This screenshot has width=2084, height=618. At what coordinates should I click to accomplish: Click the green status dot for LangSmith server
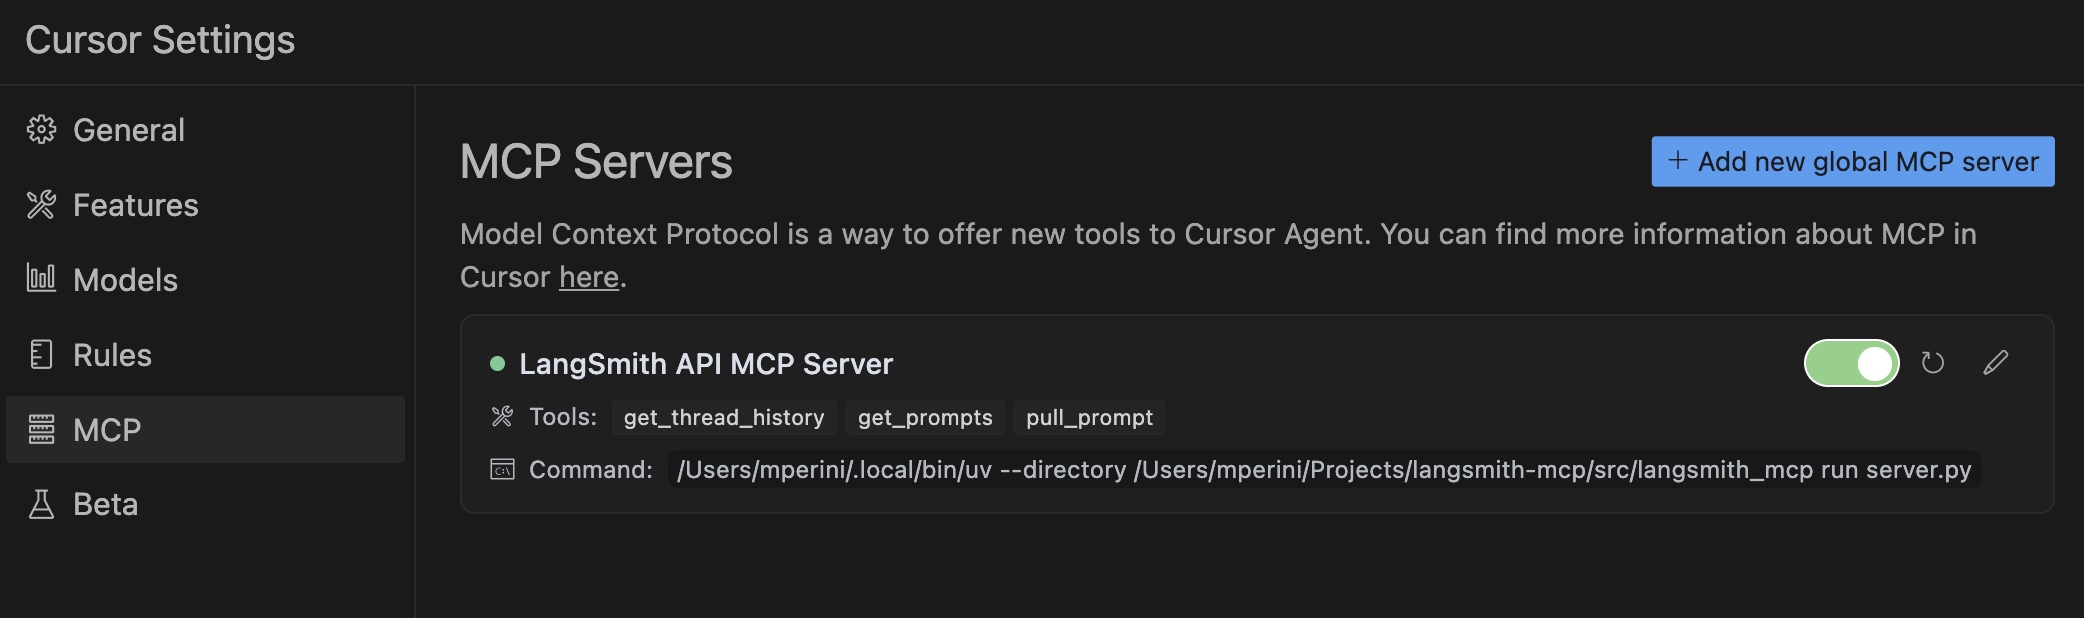tap(497, 364)
